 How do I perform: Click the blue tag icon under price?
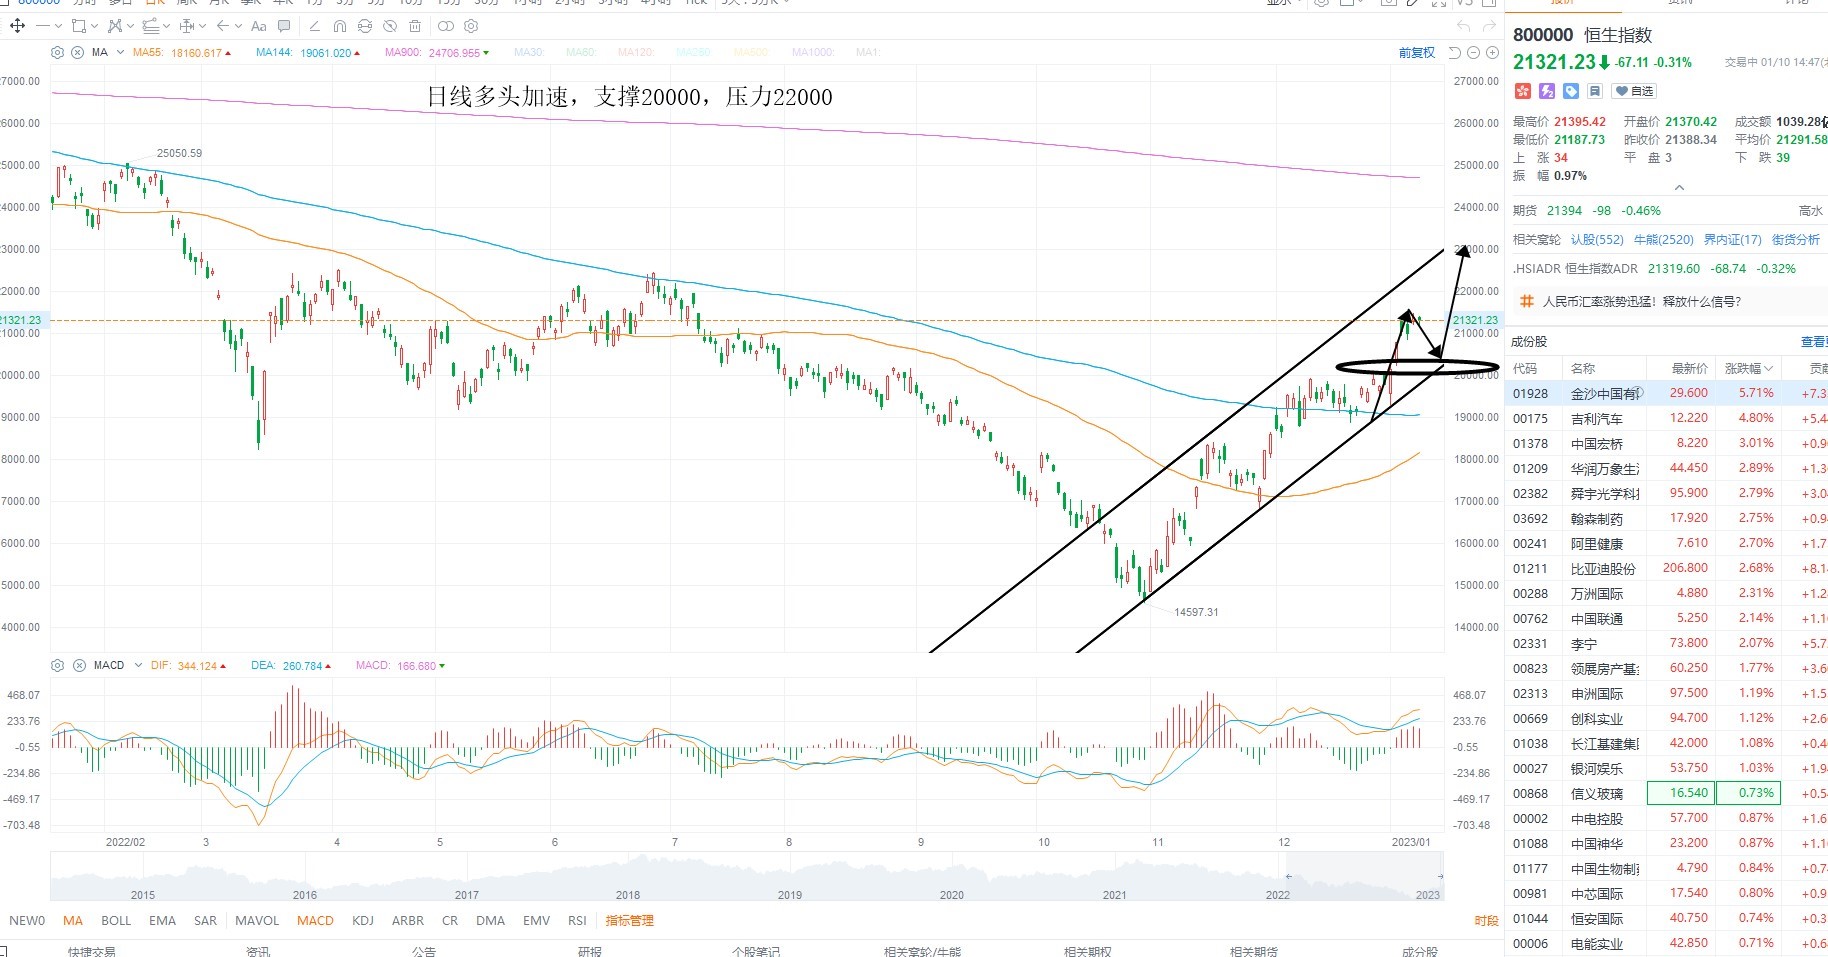[x=1571, y=91]
